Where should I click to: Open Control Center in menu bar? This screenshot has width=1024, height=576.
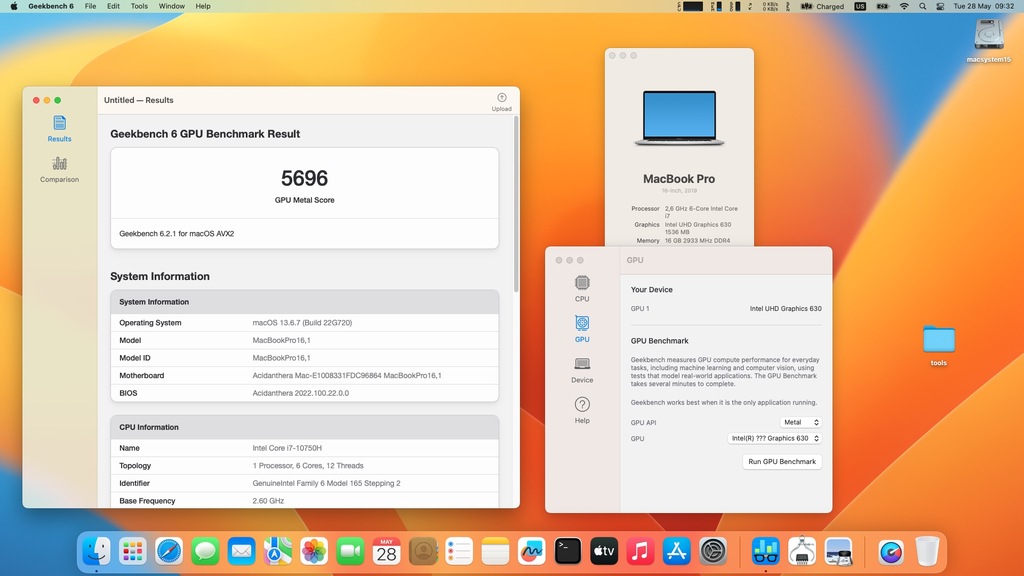(940, 6)
